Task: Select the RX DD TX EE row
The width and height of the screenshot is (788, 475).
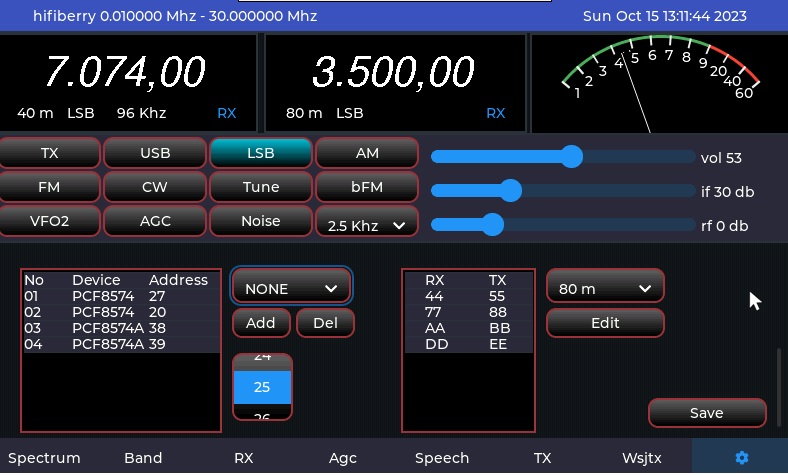Action: tap(468, 344)
